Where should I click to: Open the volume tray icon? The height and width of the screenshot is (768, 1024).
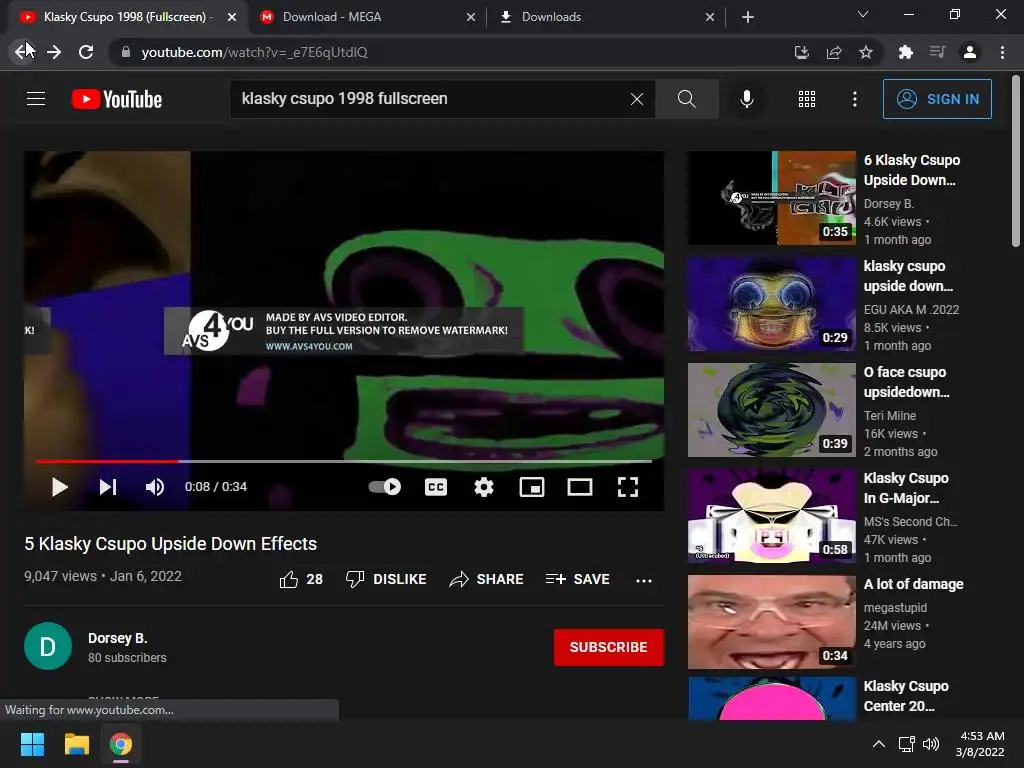pos(931,744)
